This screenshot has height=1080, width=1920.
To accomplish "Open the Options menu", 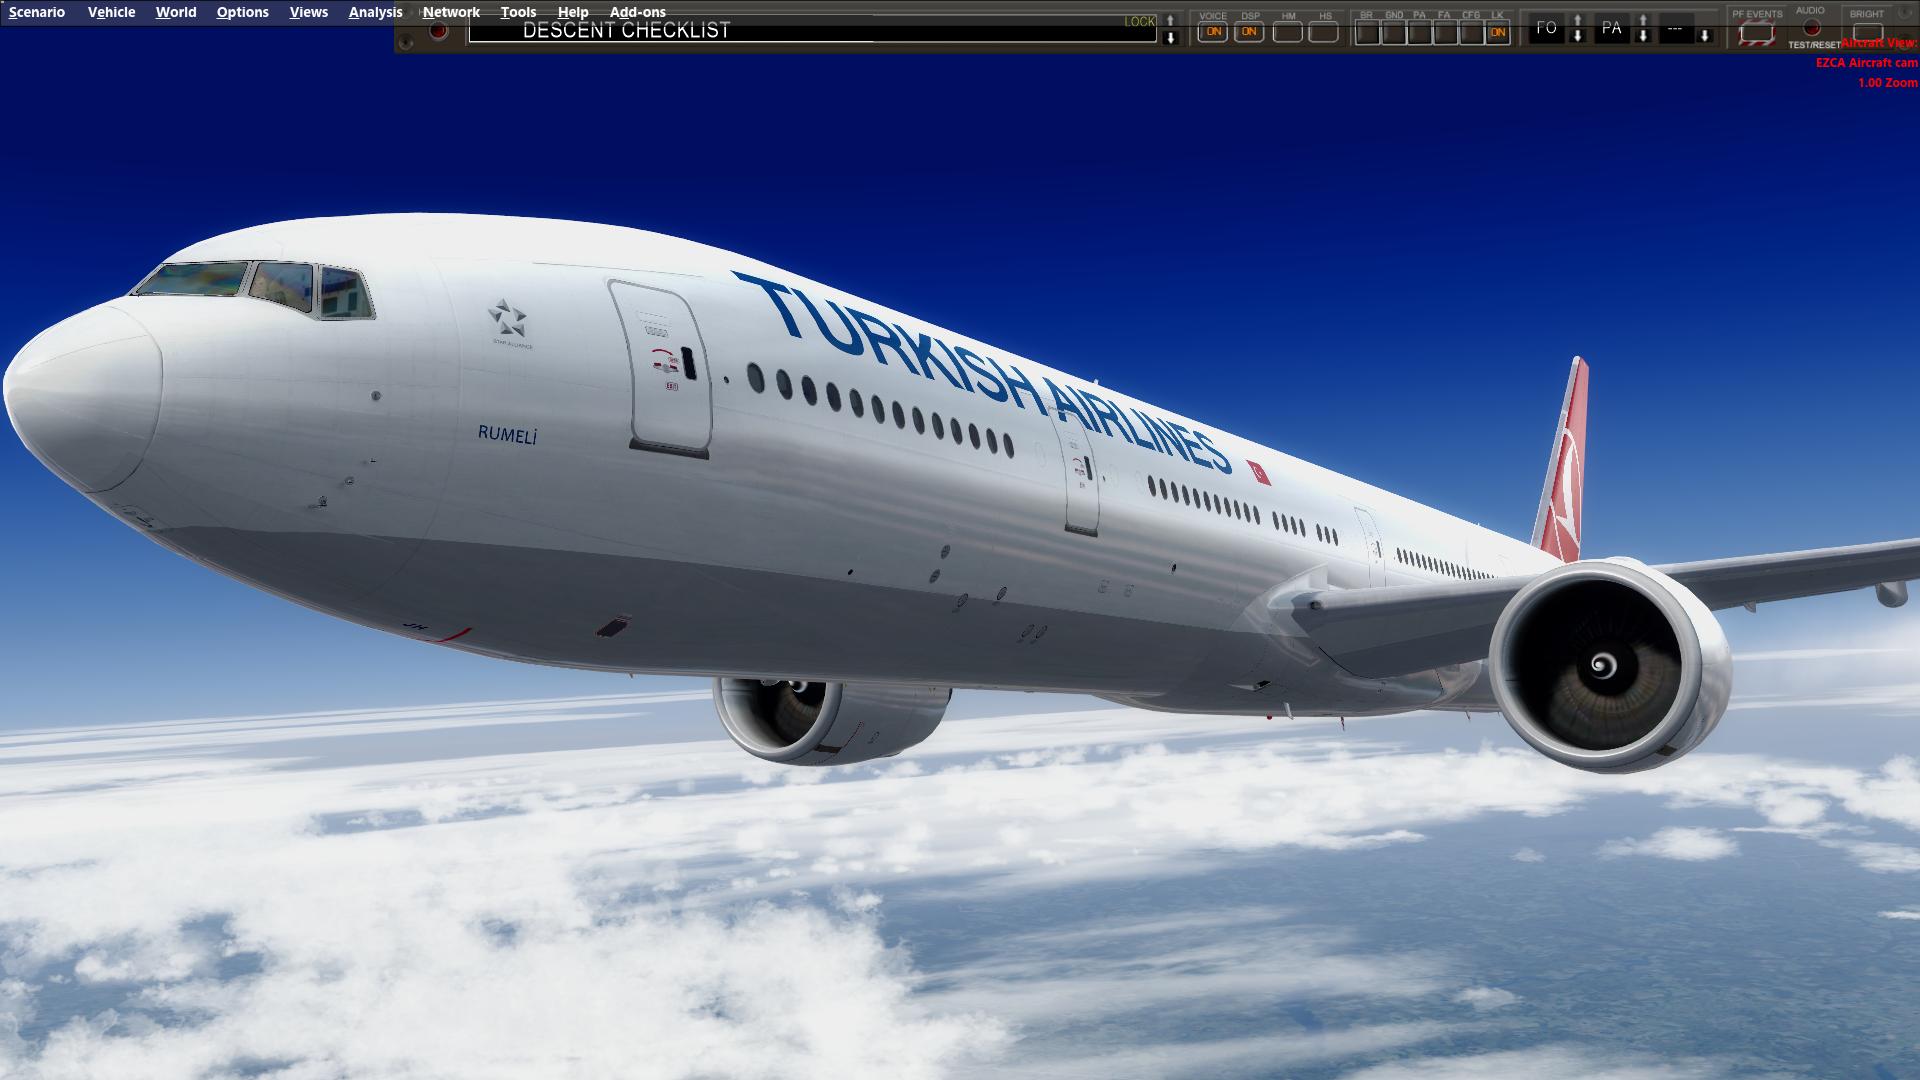I will [242, 12].
